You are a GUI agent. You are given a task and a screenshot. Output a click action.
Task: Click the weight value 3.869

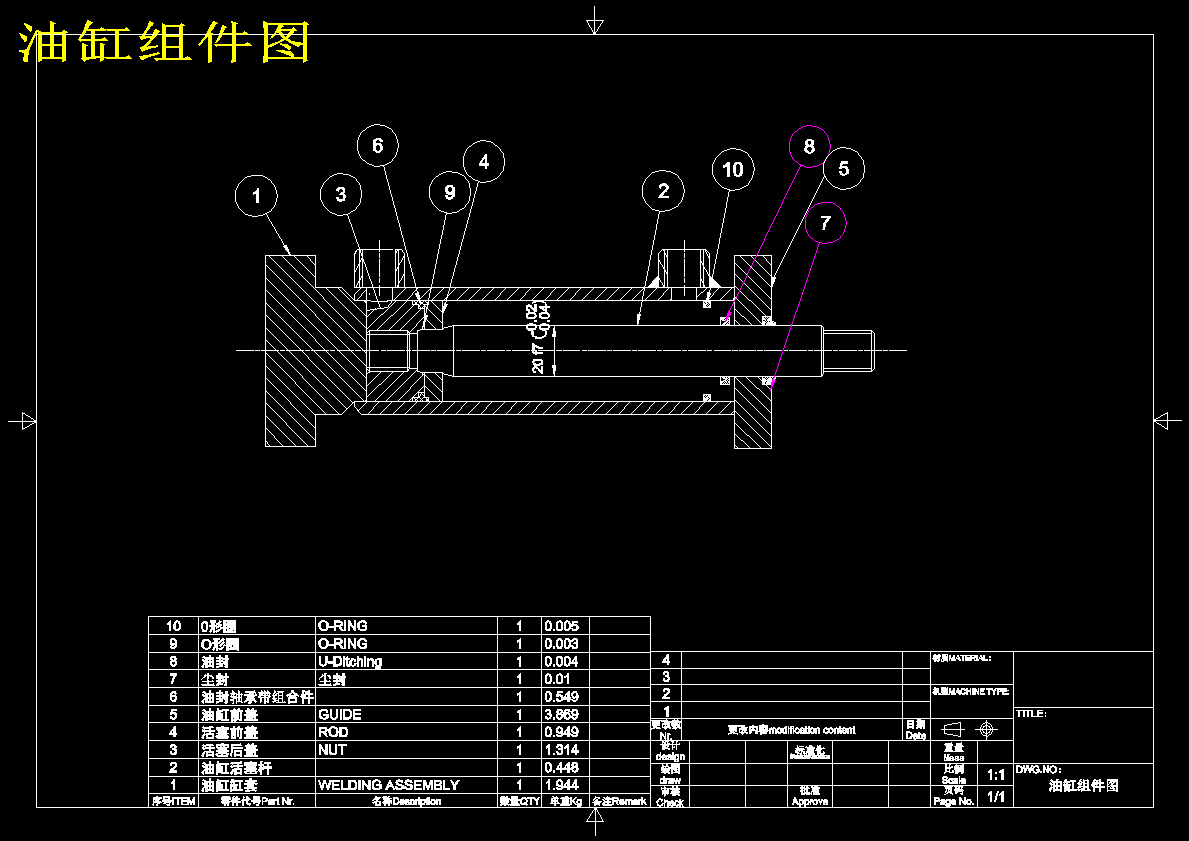click(562, 714)
